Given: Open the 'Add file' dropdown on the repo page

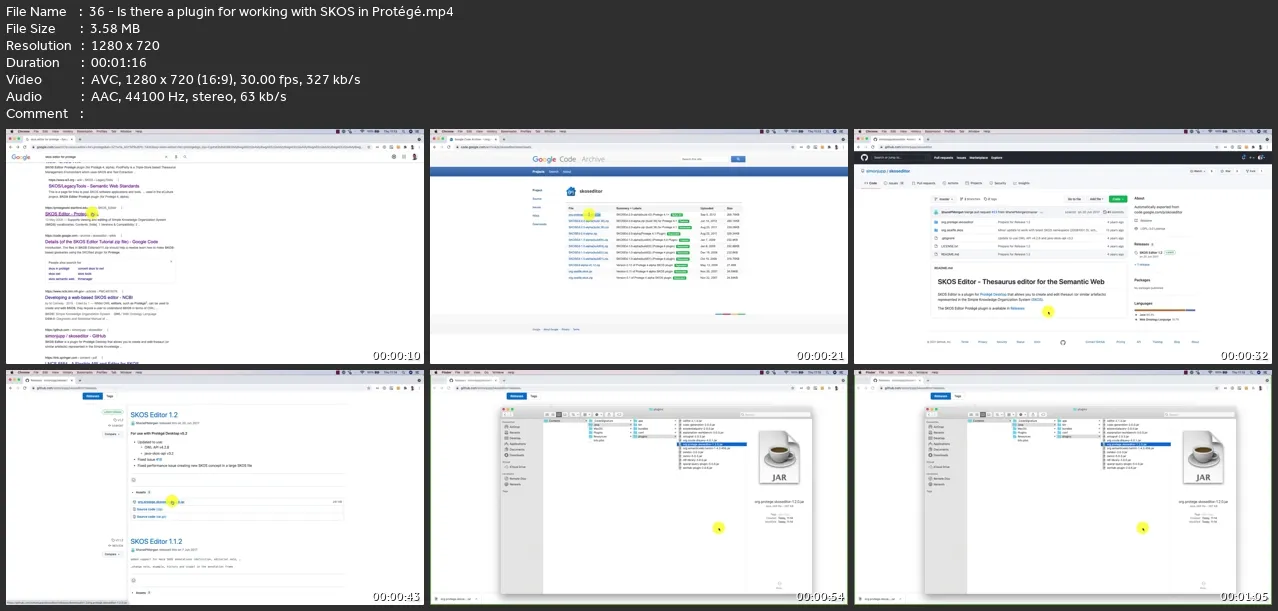Looking at the screenshot, I should tap(1097, 200).
